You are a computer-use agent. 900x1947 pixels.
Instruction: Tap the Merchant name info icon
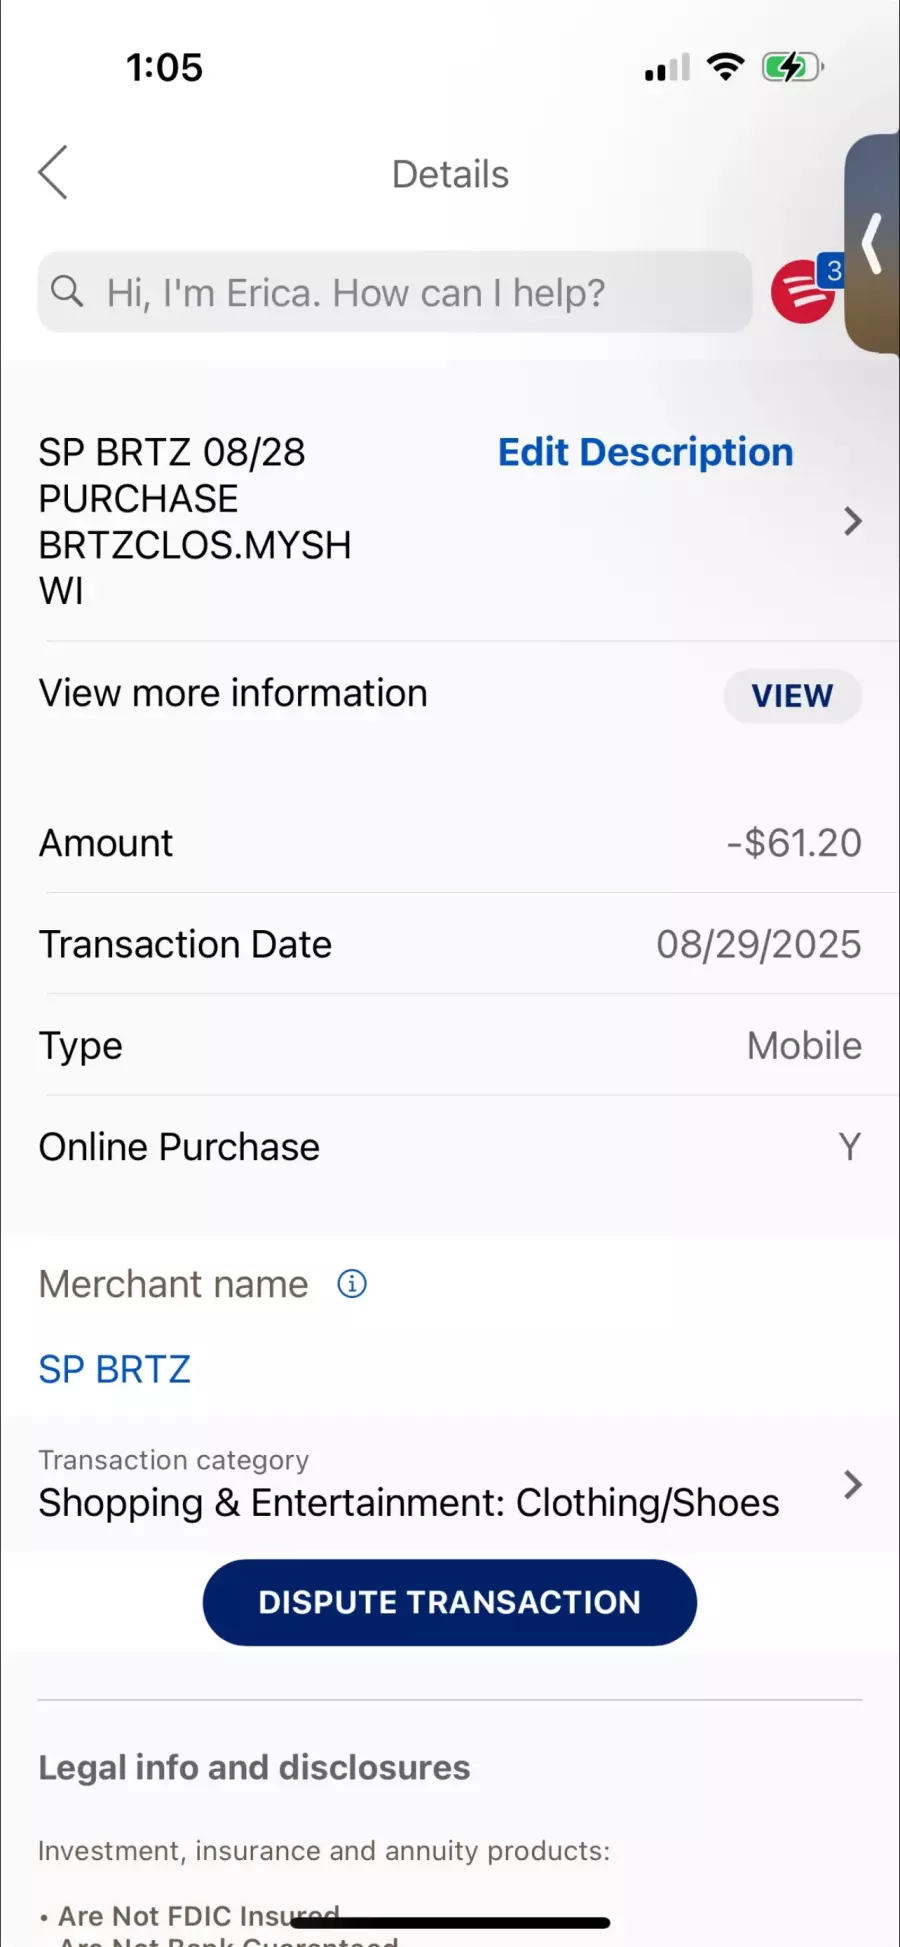tap(352, 1283)
